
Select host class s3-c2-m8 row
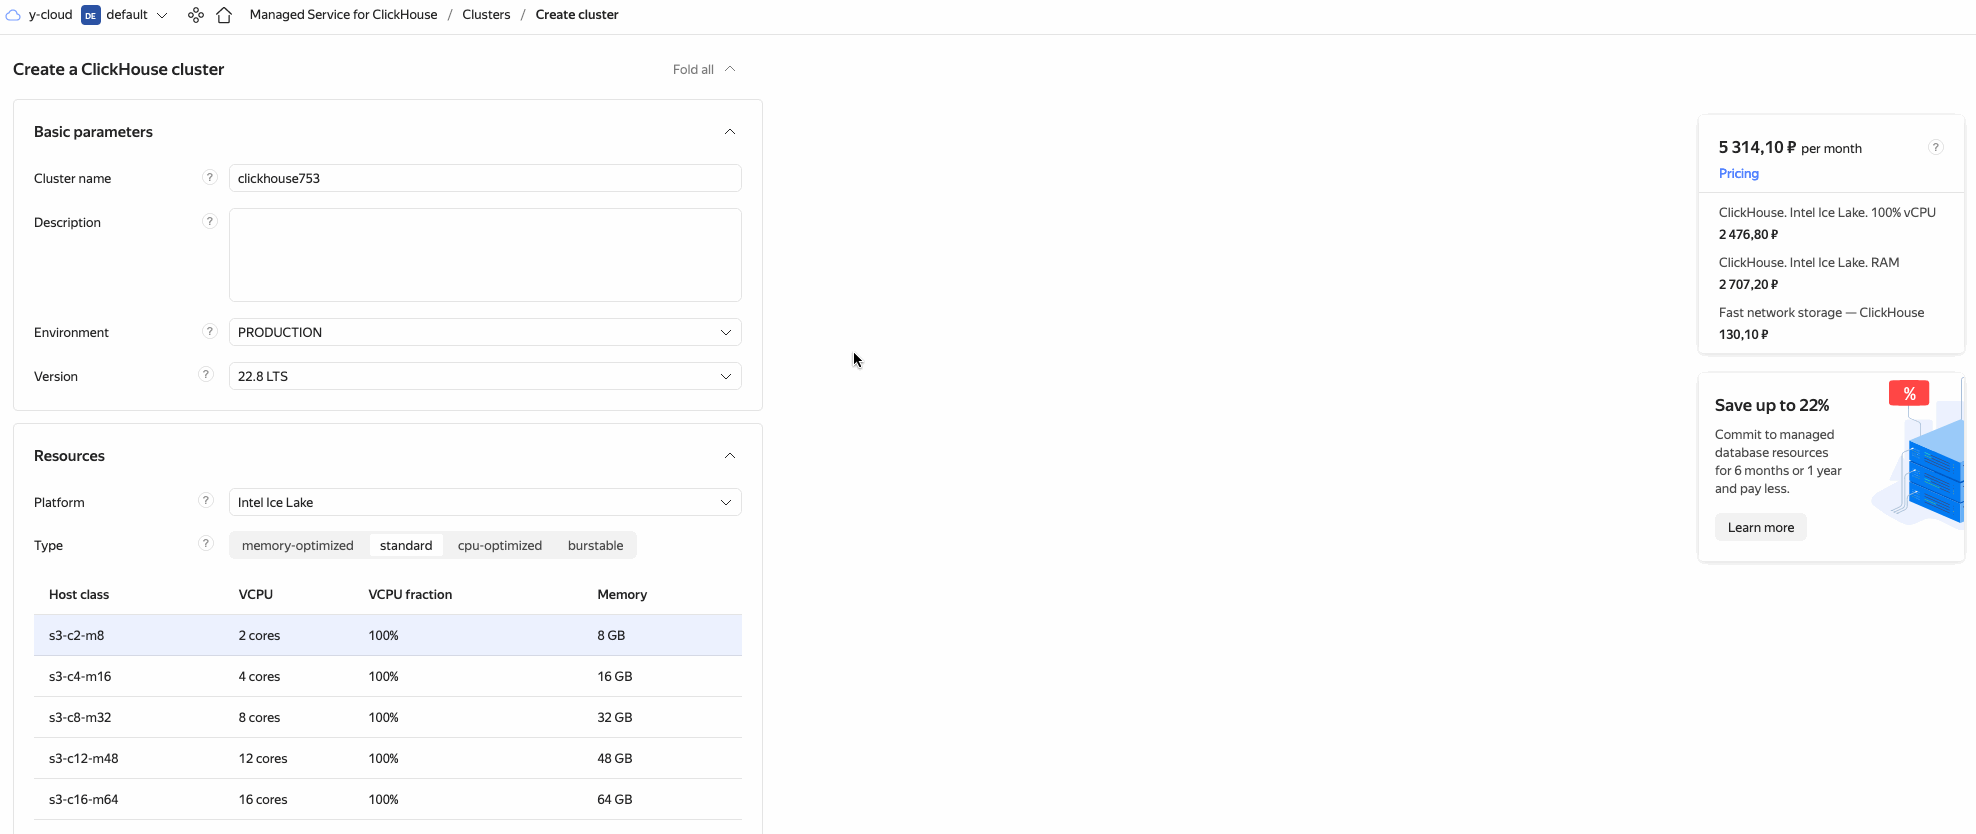click(388, 635)
